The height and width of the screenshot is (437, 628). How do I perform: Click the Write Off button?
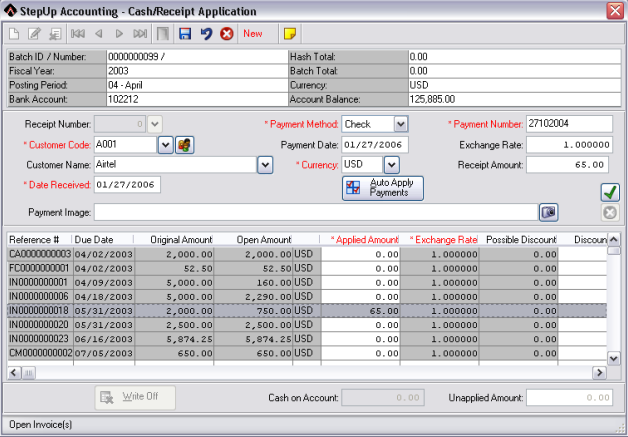[x=135, y=397]
